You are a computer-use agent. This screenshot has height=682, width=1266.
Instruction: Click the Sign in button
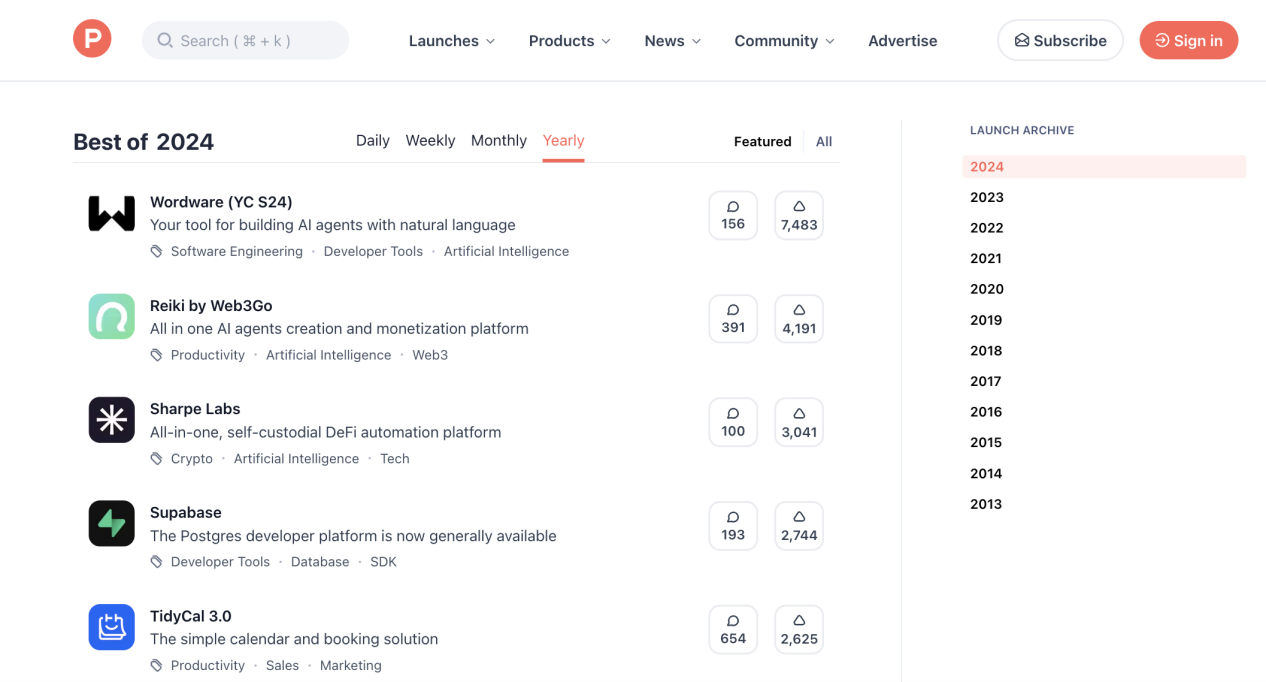1188,41
